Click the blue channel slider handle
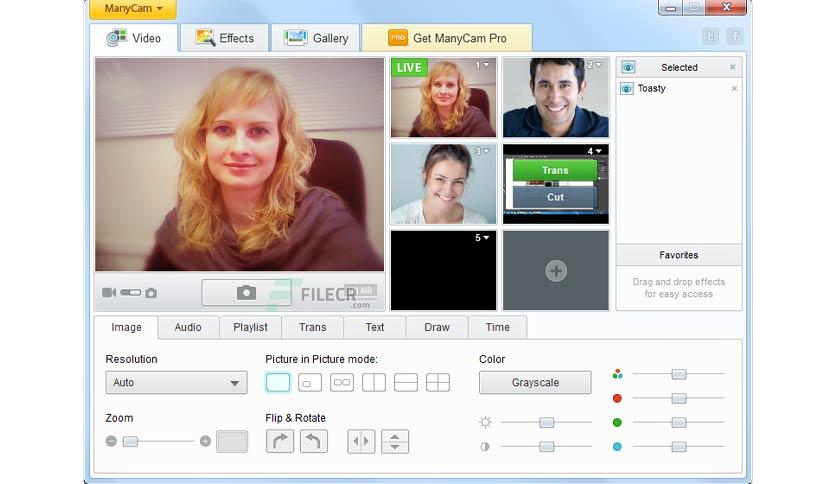 (679, 447)
